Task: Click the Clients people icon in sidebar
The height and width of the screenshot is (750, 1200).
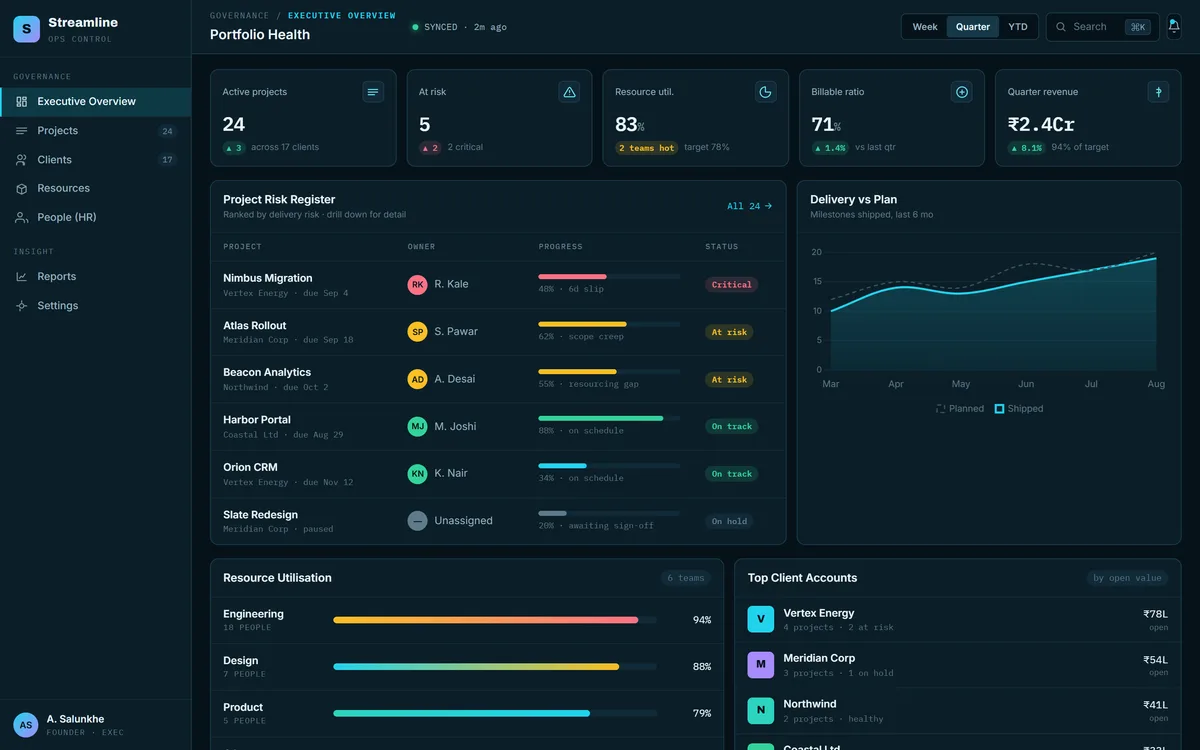Action: click(21, 160)
